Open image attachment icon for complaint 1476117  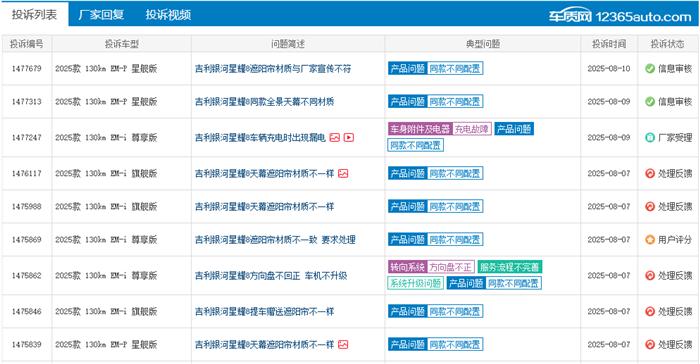point(343,173)
